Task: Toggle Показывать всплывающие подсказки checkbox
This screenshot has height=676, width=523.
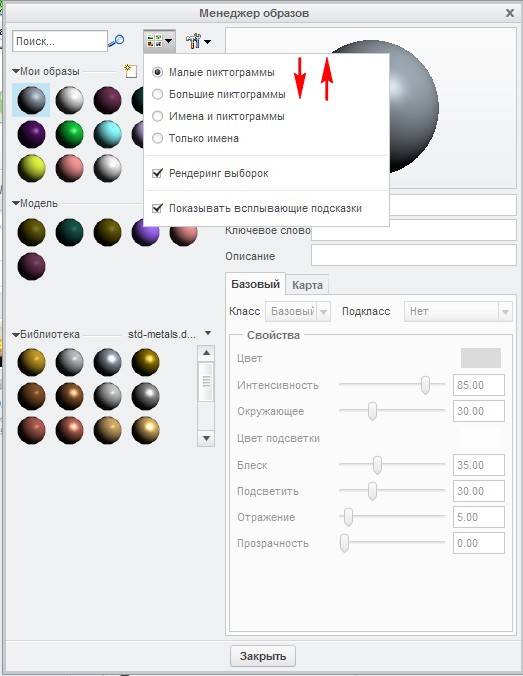Action: coord(157,208)
